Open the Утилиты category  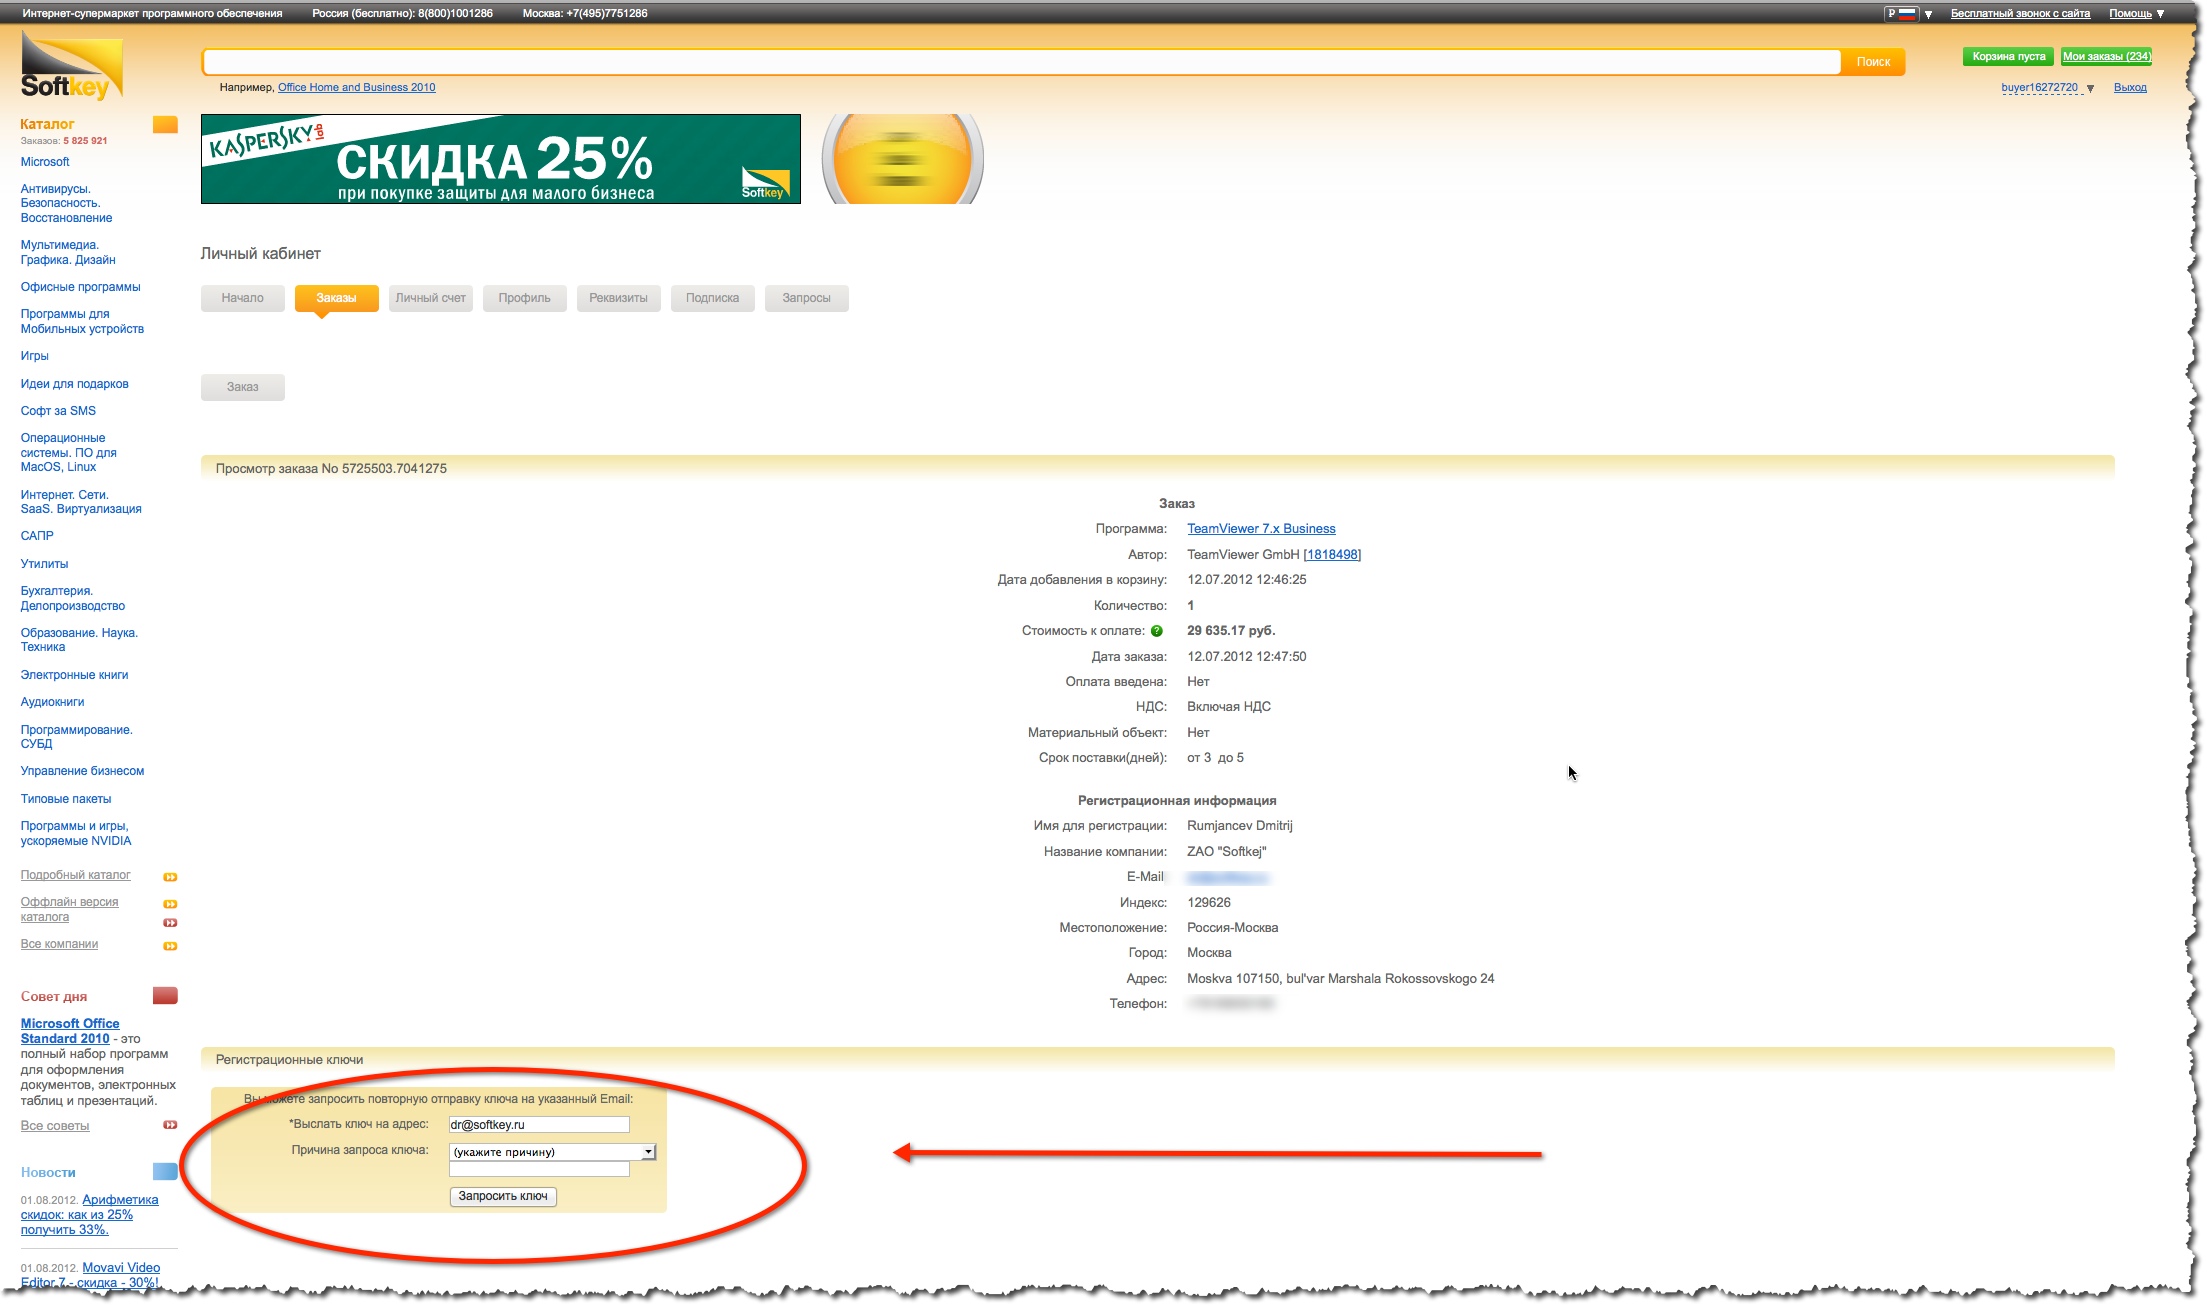point(44,564)
